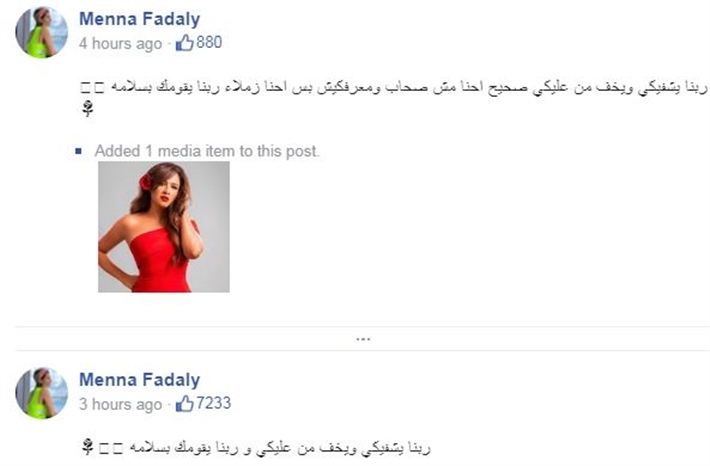The image size is (710, 466).
Task: Open the first post's profile avatar
Action: [x=42, y=33]
